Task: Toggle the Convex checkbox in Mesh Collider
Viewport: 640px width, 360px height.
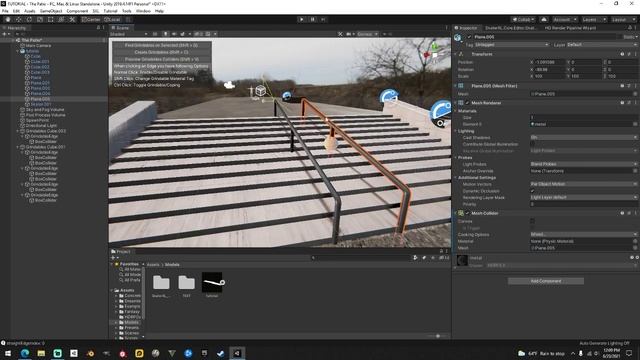Action: 533,221
